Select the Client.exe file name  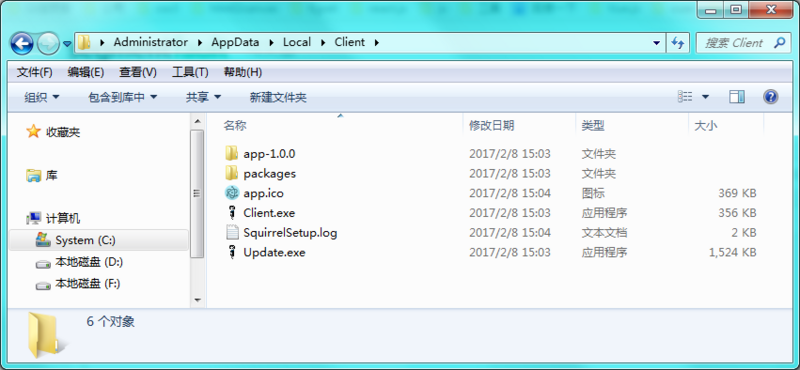(x=269, y=213)
